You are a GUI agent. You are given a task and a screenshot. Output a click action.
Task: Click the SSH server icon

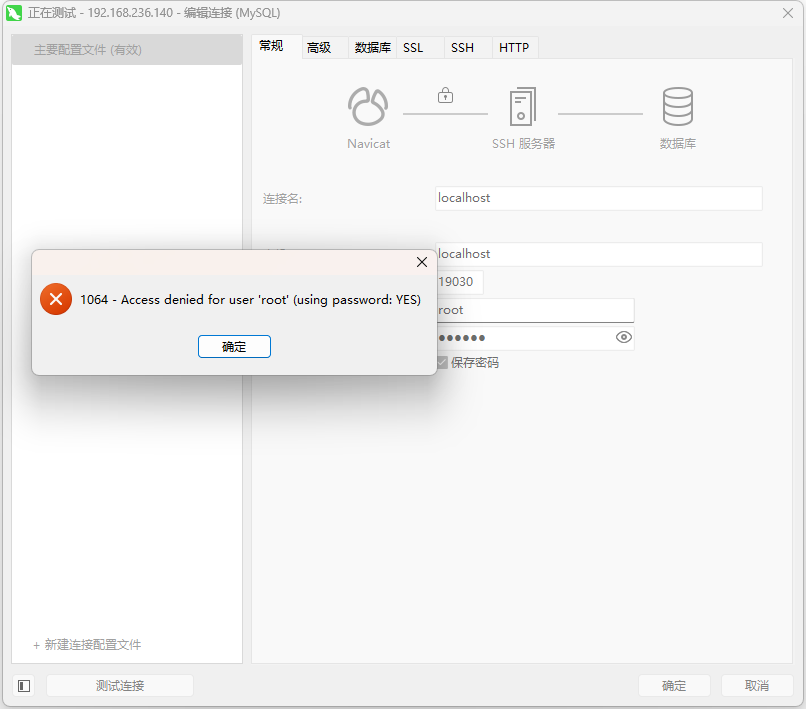tap(522, 107)
